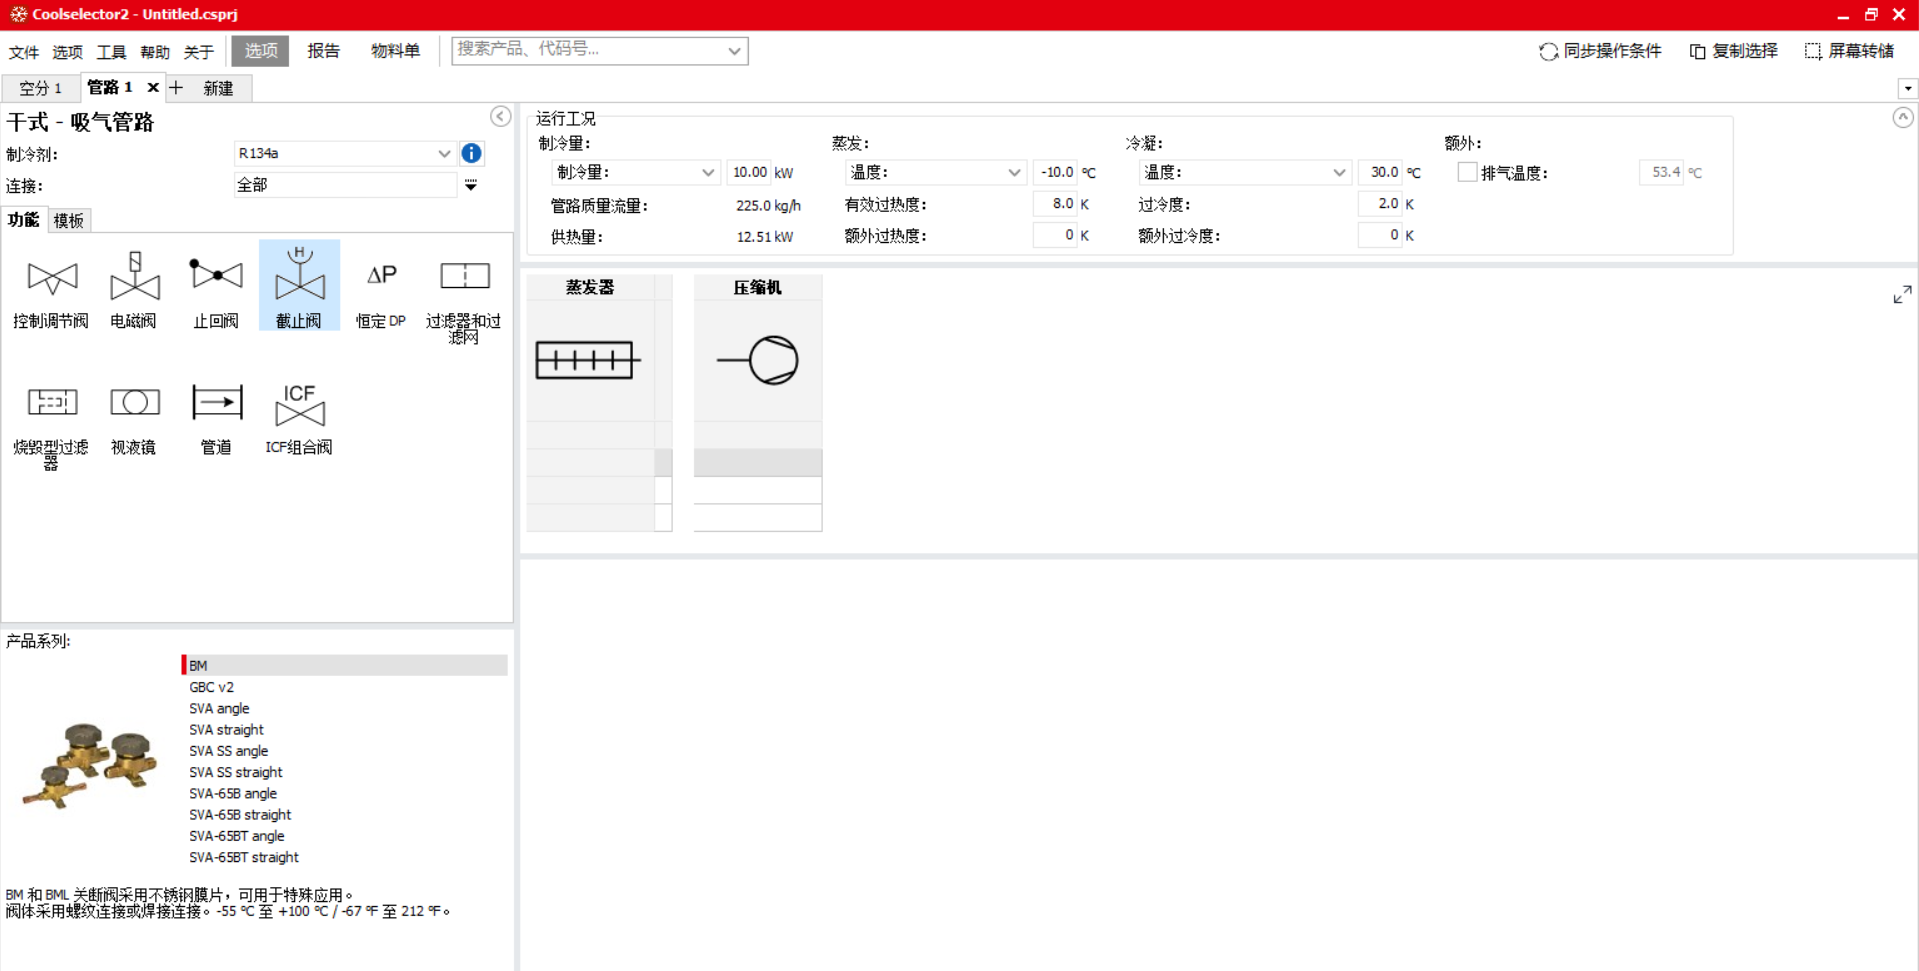Open the 连接 全部 dropdown
The image size is (1919, 971).
pyautogui.click(x=471, y=185)
